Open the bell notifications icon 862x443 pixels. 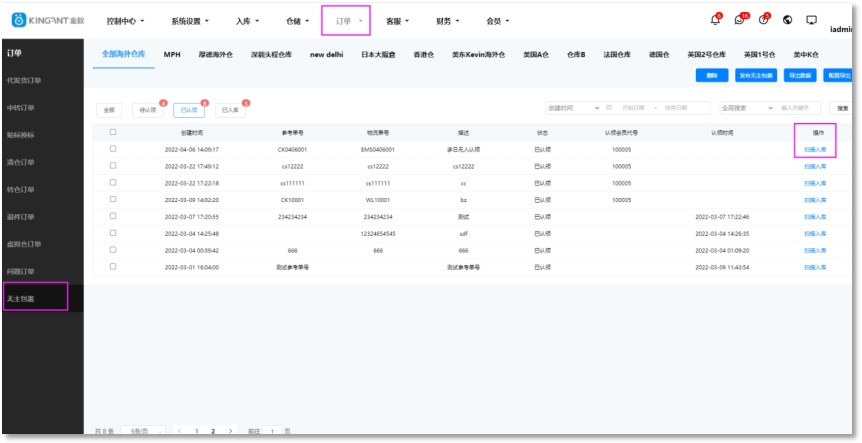point(715,20)
